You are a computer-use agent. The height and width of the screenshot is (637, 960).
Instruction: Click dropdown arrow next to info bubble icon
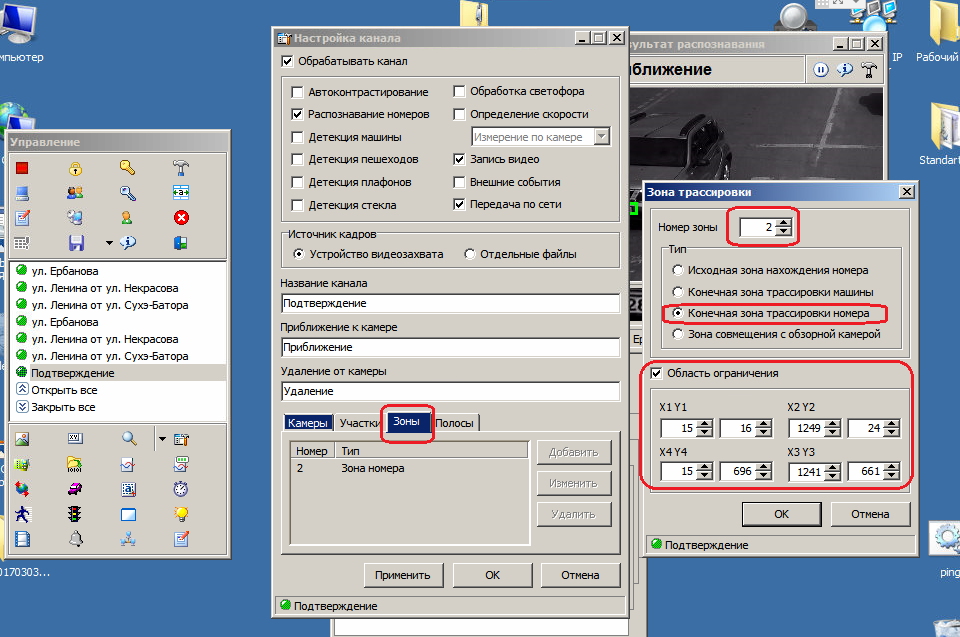pos(108,243)
